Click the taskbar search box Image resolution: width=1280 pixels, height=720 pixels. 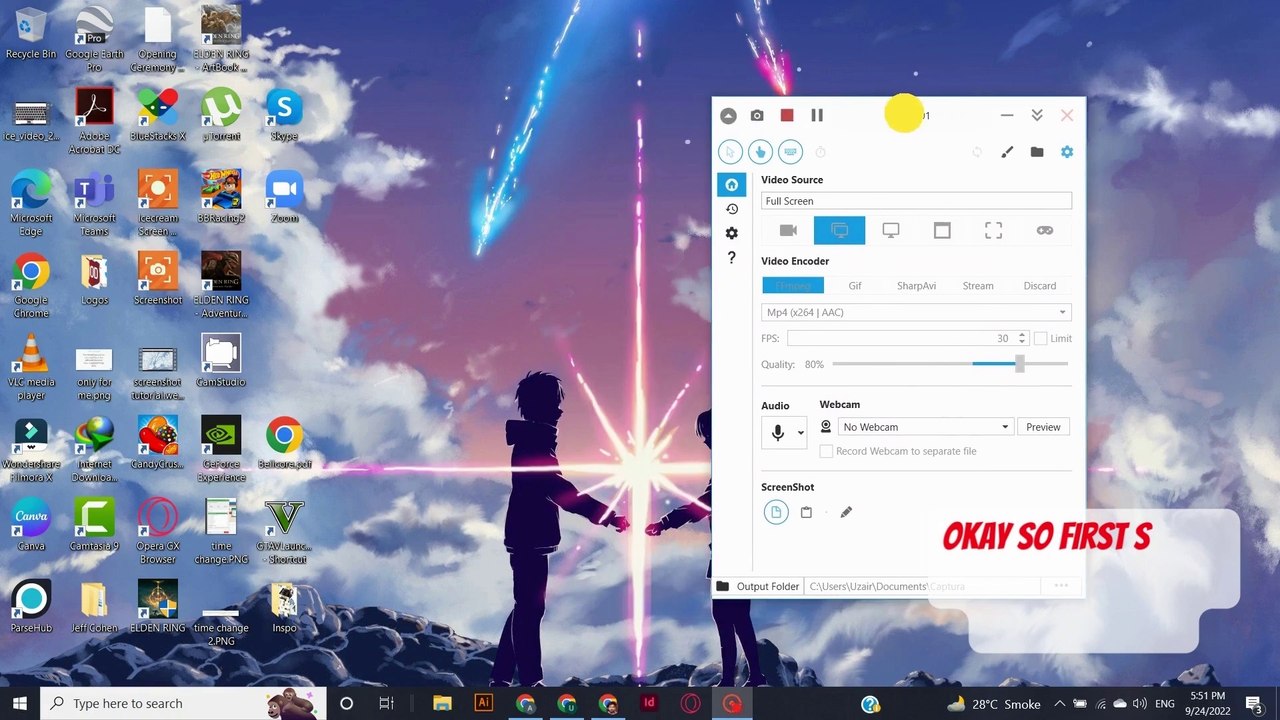click(183, 704)
